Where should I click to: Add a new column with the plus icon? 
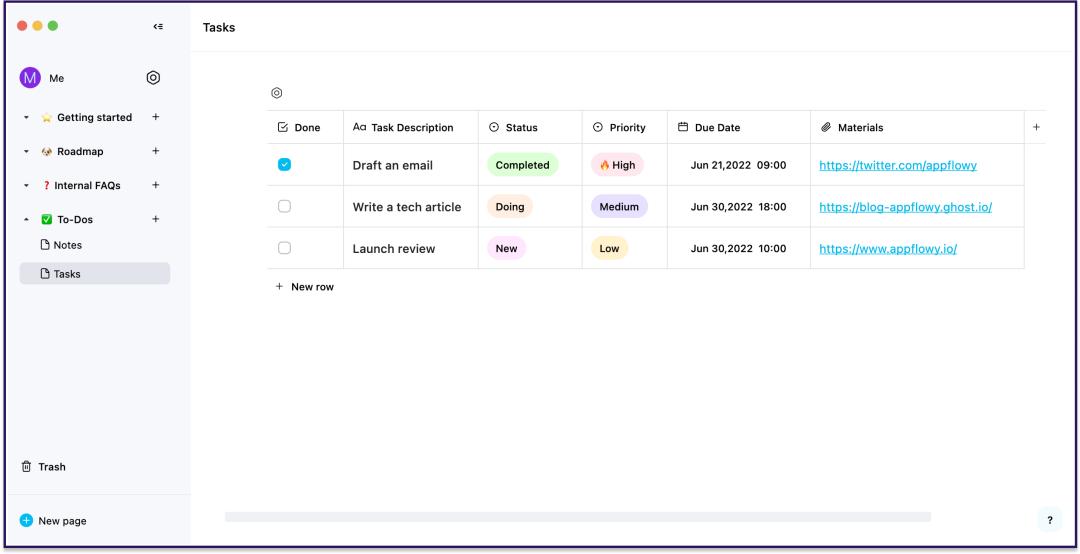point(1036,127)
